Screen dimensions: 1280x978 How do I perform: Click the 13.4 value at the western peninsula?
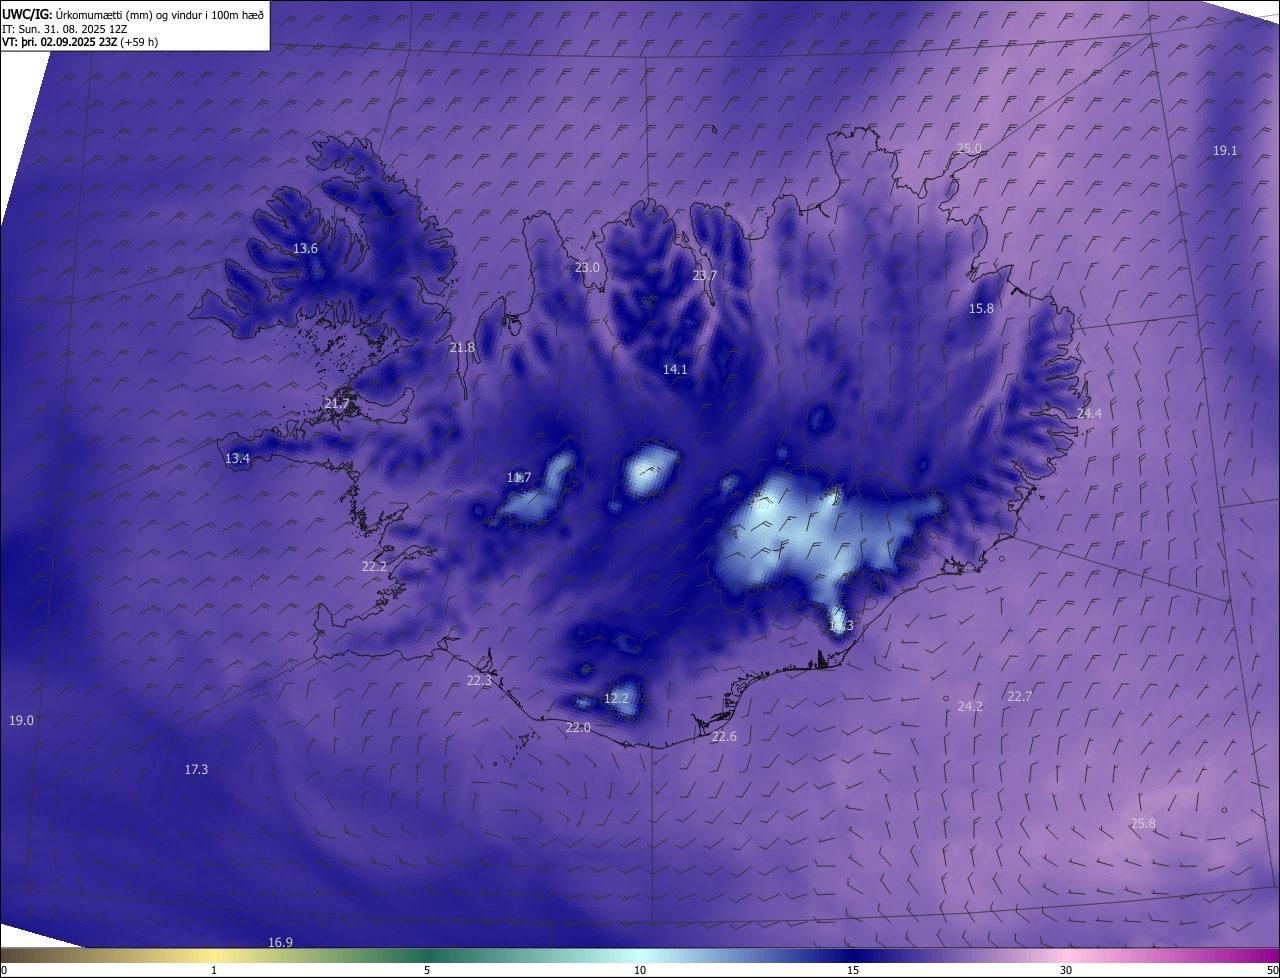(237, 459)
